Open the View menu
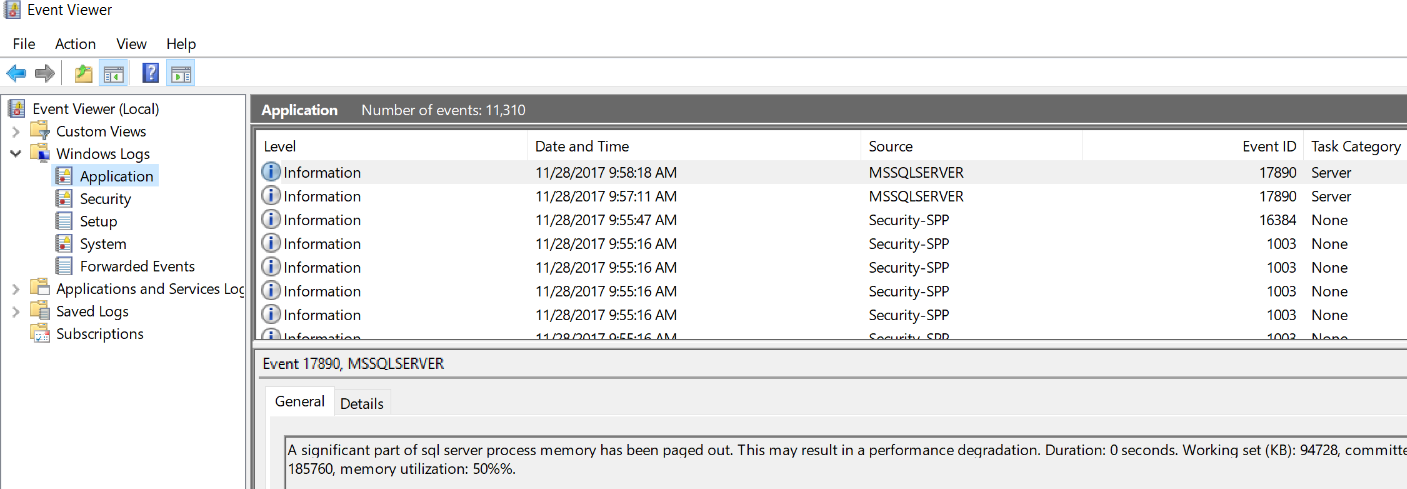The image size is (1407, 489). coord(131,44)
